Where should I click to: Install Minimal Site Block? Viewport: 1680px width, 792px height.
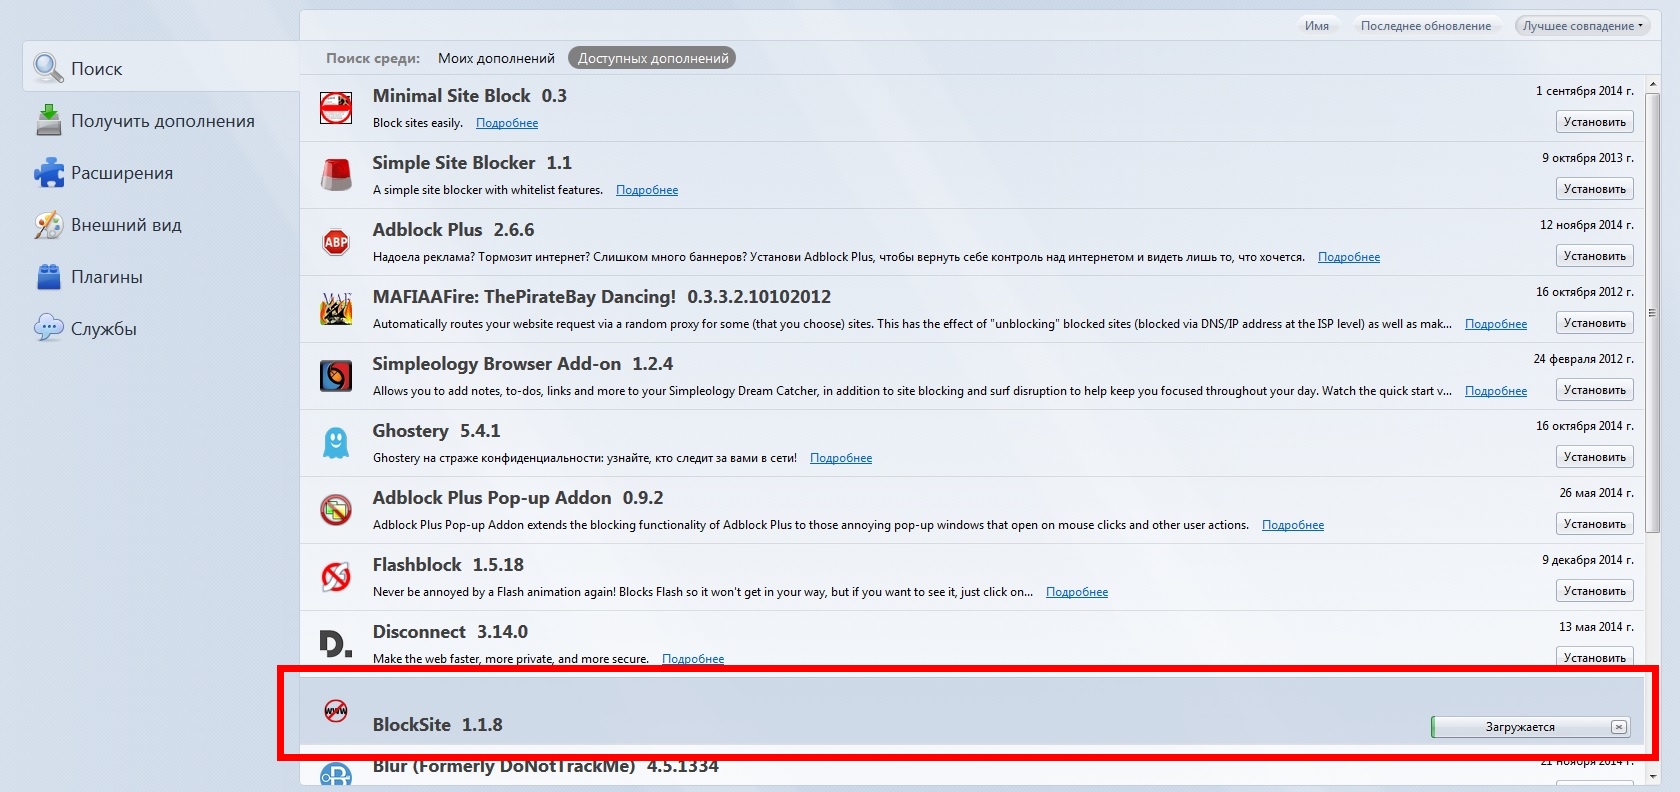pyautogui.click(x=1595, y=122)
